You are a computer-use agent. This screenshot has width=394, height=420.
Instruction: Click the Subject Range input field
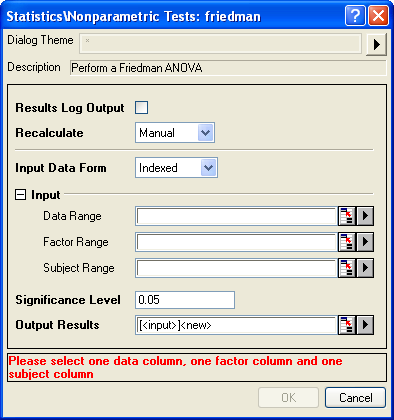(x=236, y=268)
